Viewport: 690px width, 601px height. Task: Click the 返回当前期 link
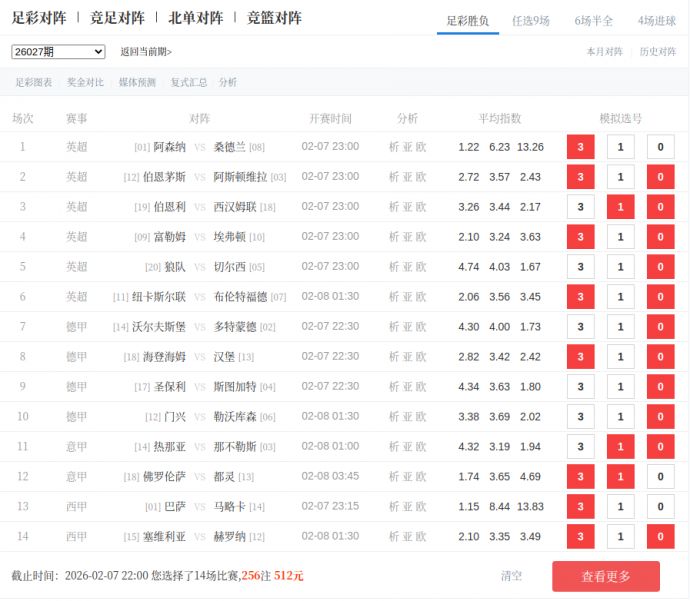(x=146, y=52)
